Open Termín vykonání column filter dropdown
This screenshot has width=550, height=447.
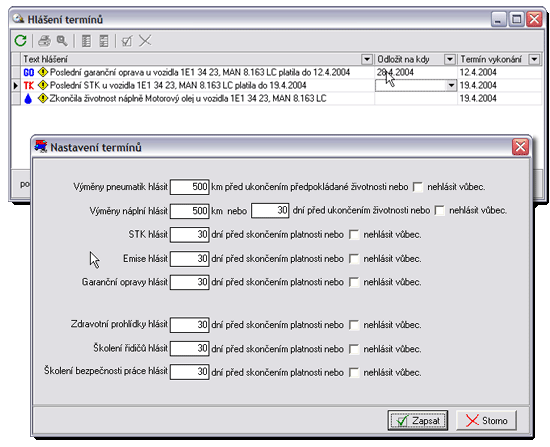pyautogui.click(x=534, y=59)
